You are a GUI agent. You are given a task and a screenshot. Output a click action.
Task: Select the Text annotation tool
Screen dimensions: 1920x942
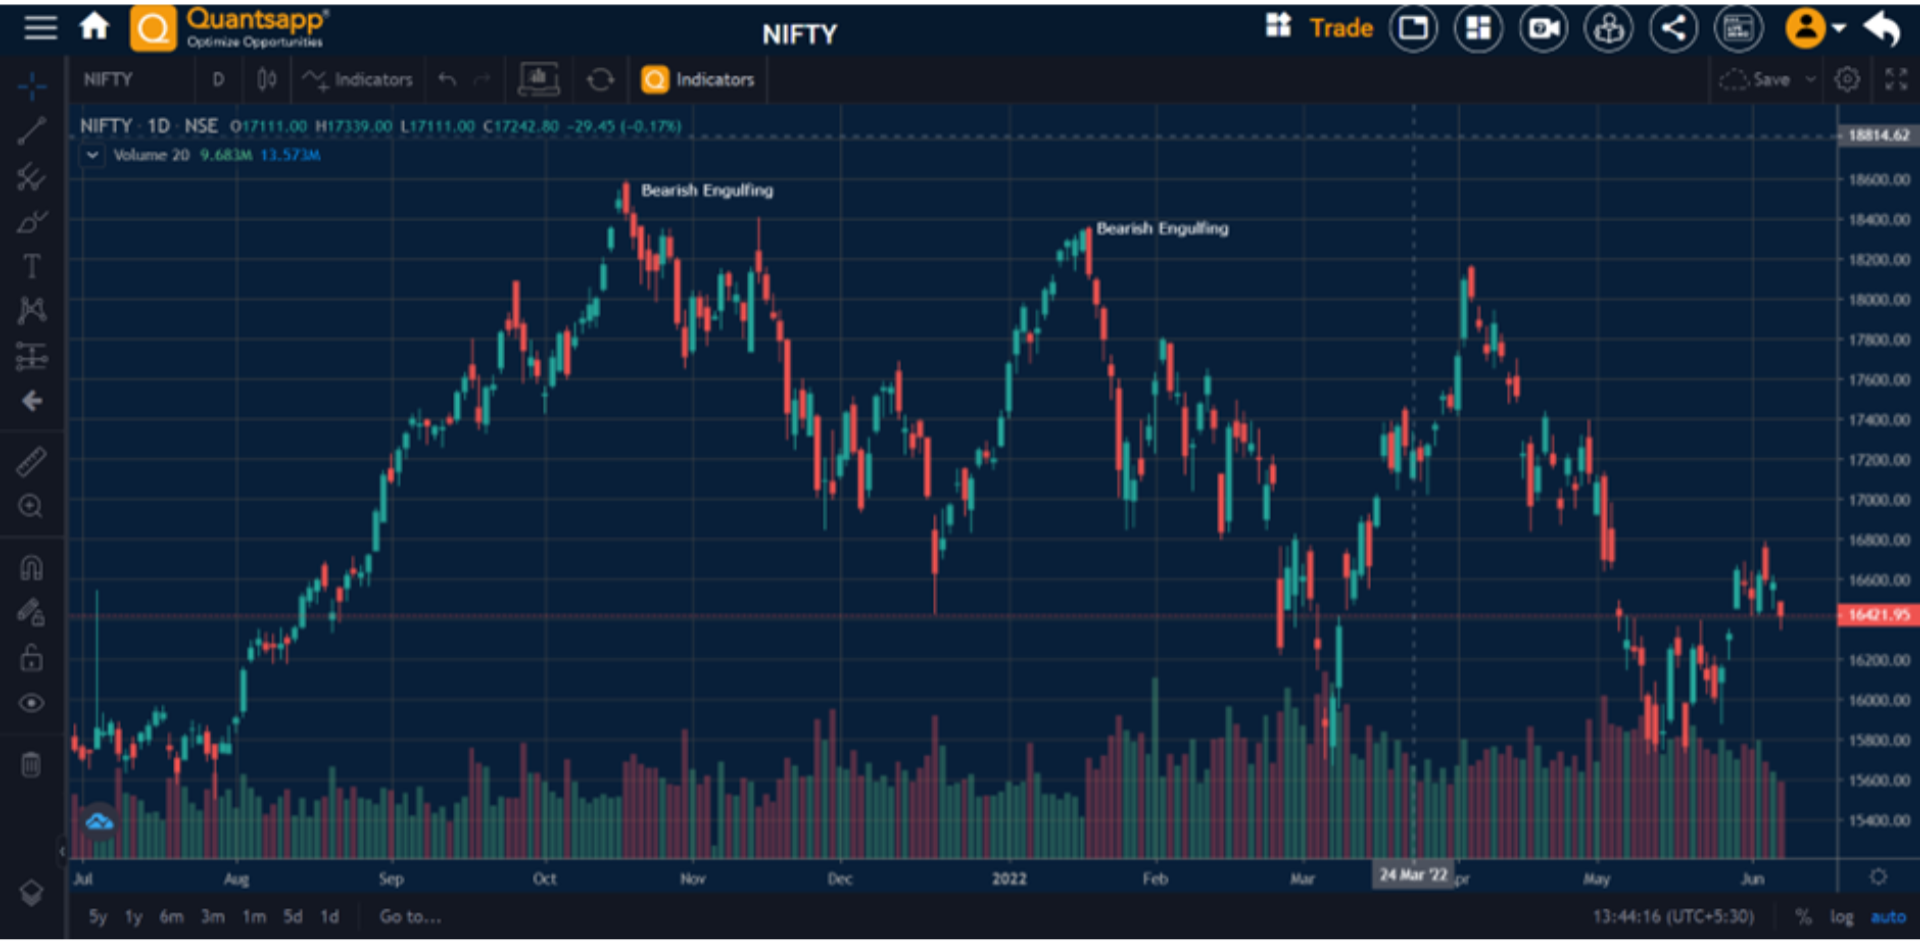click(32, 266)
